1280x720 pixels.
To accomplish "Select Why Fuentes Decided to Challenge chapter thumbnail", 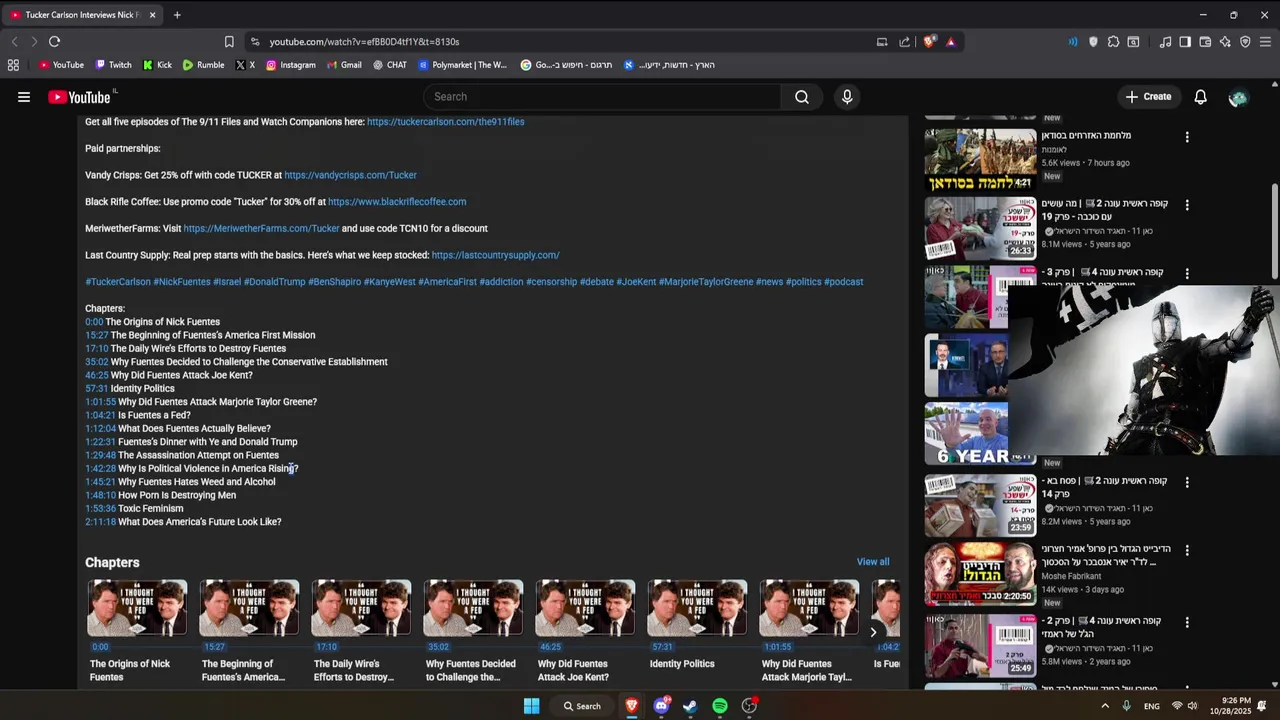I will 473,608.
